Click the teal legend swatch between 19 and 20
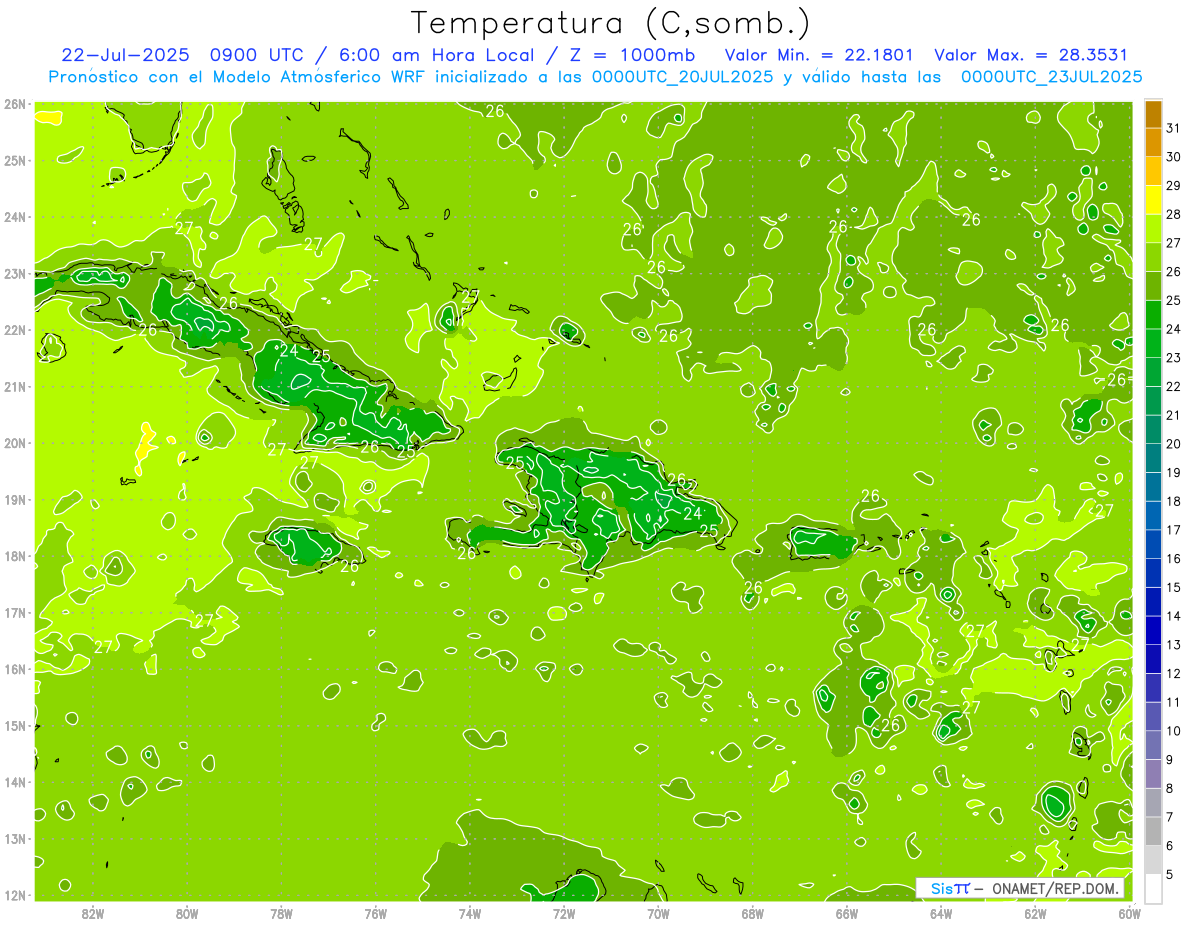 (1153, 458)
